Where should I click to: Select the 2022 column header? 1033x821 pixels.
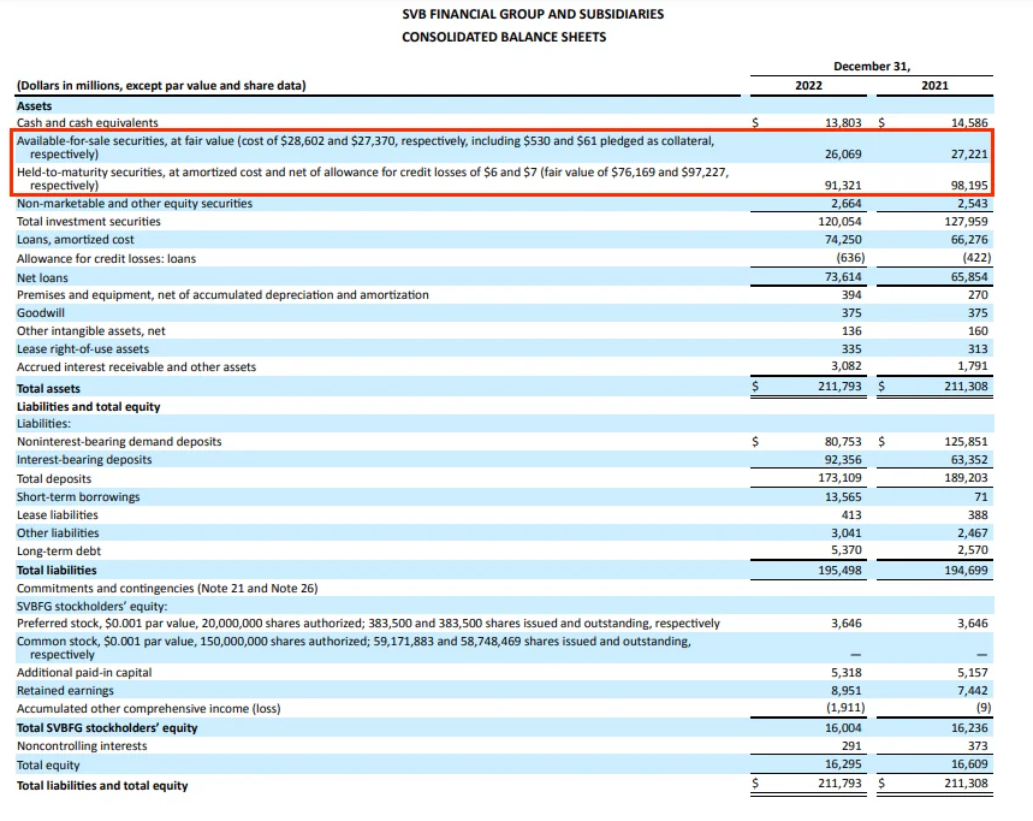(x=808, y=85)
